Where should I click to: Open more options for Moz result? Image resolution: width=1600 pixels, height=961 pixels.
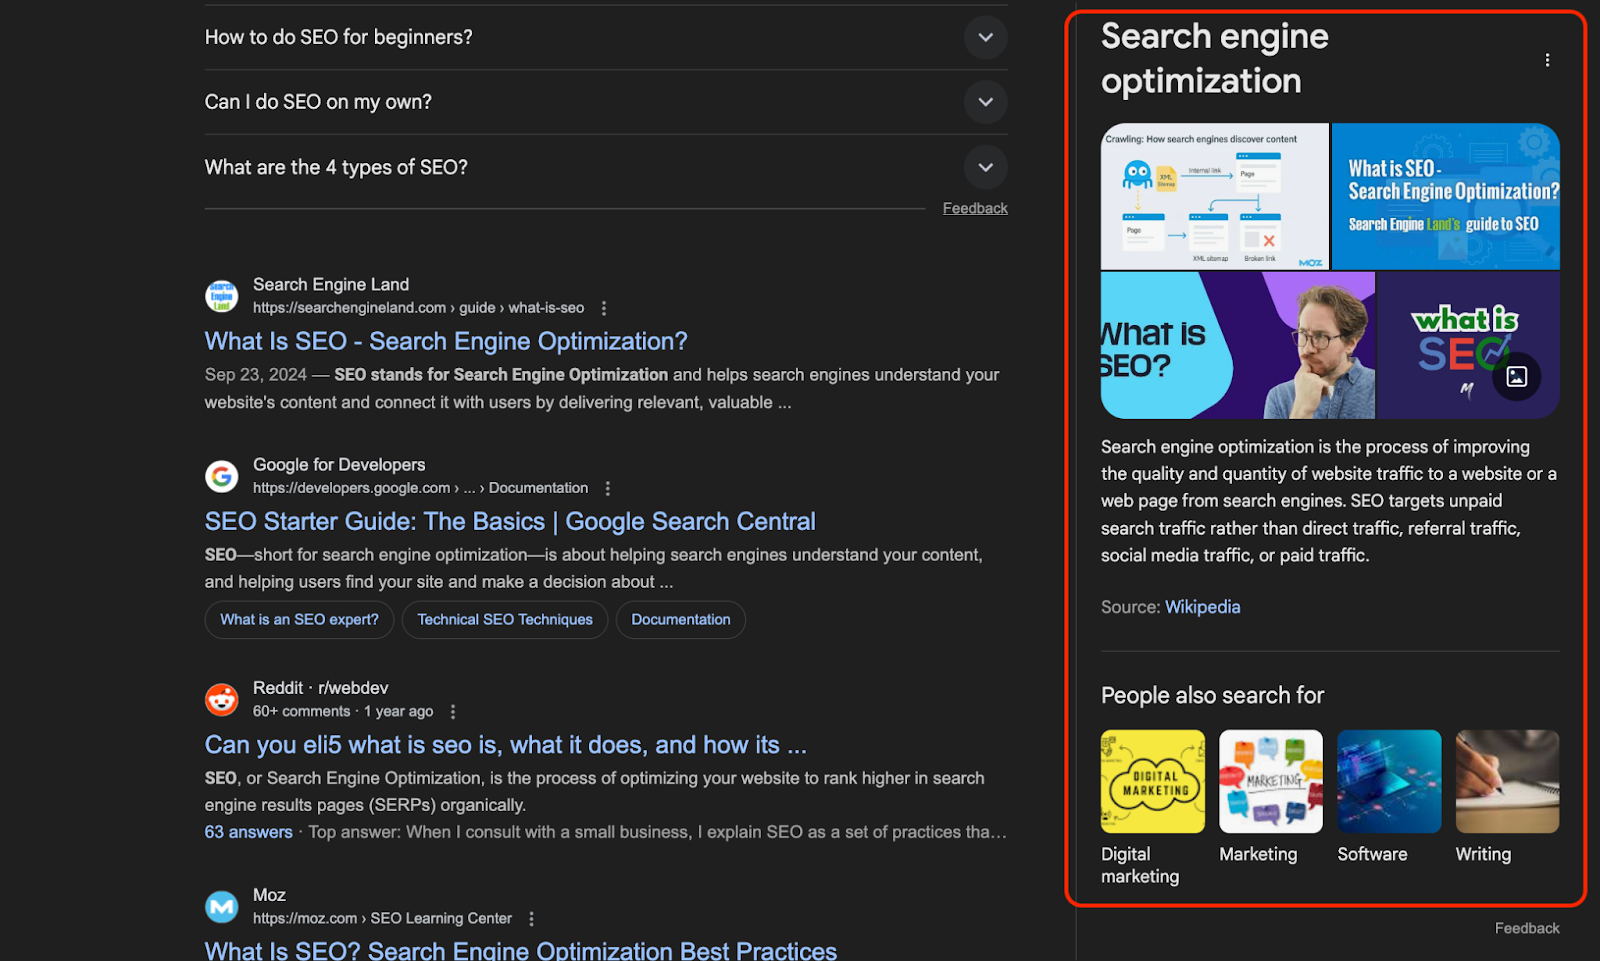click(531, 918)
